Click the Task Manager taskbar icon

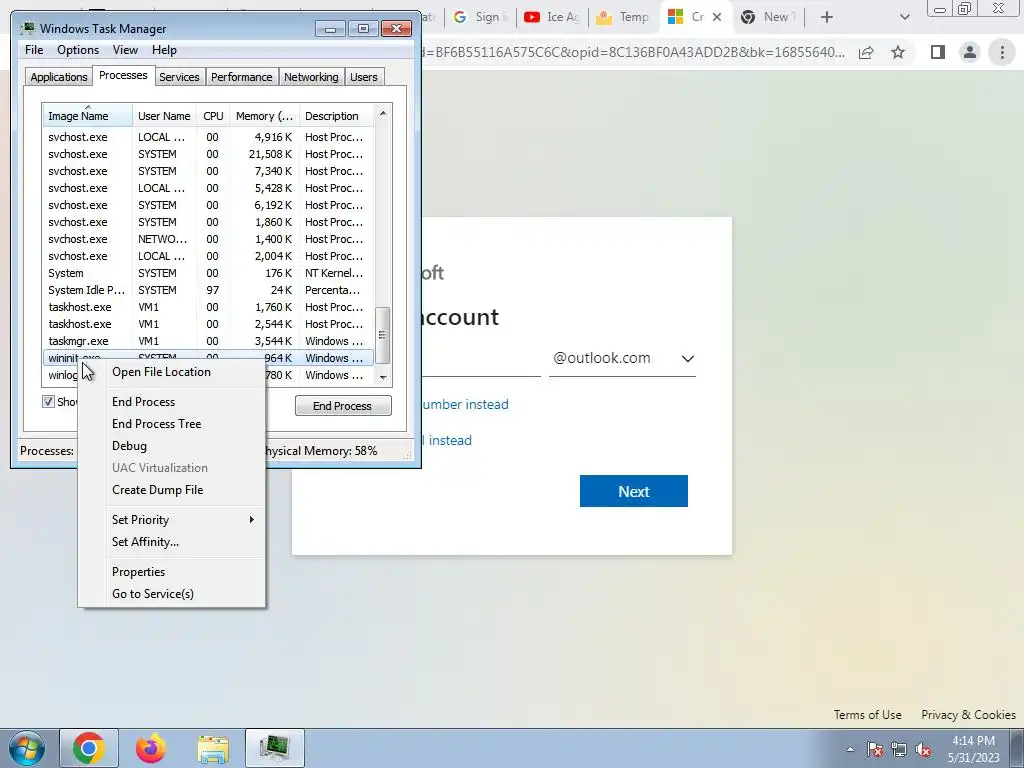[x=275, y=748]
